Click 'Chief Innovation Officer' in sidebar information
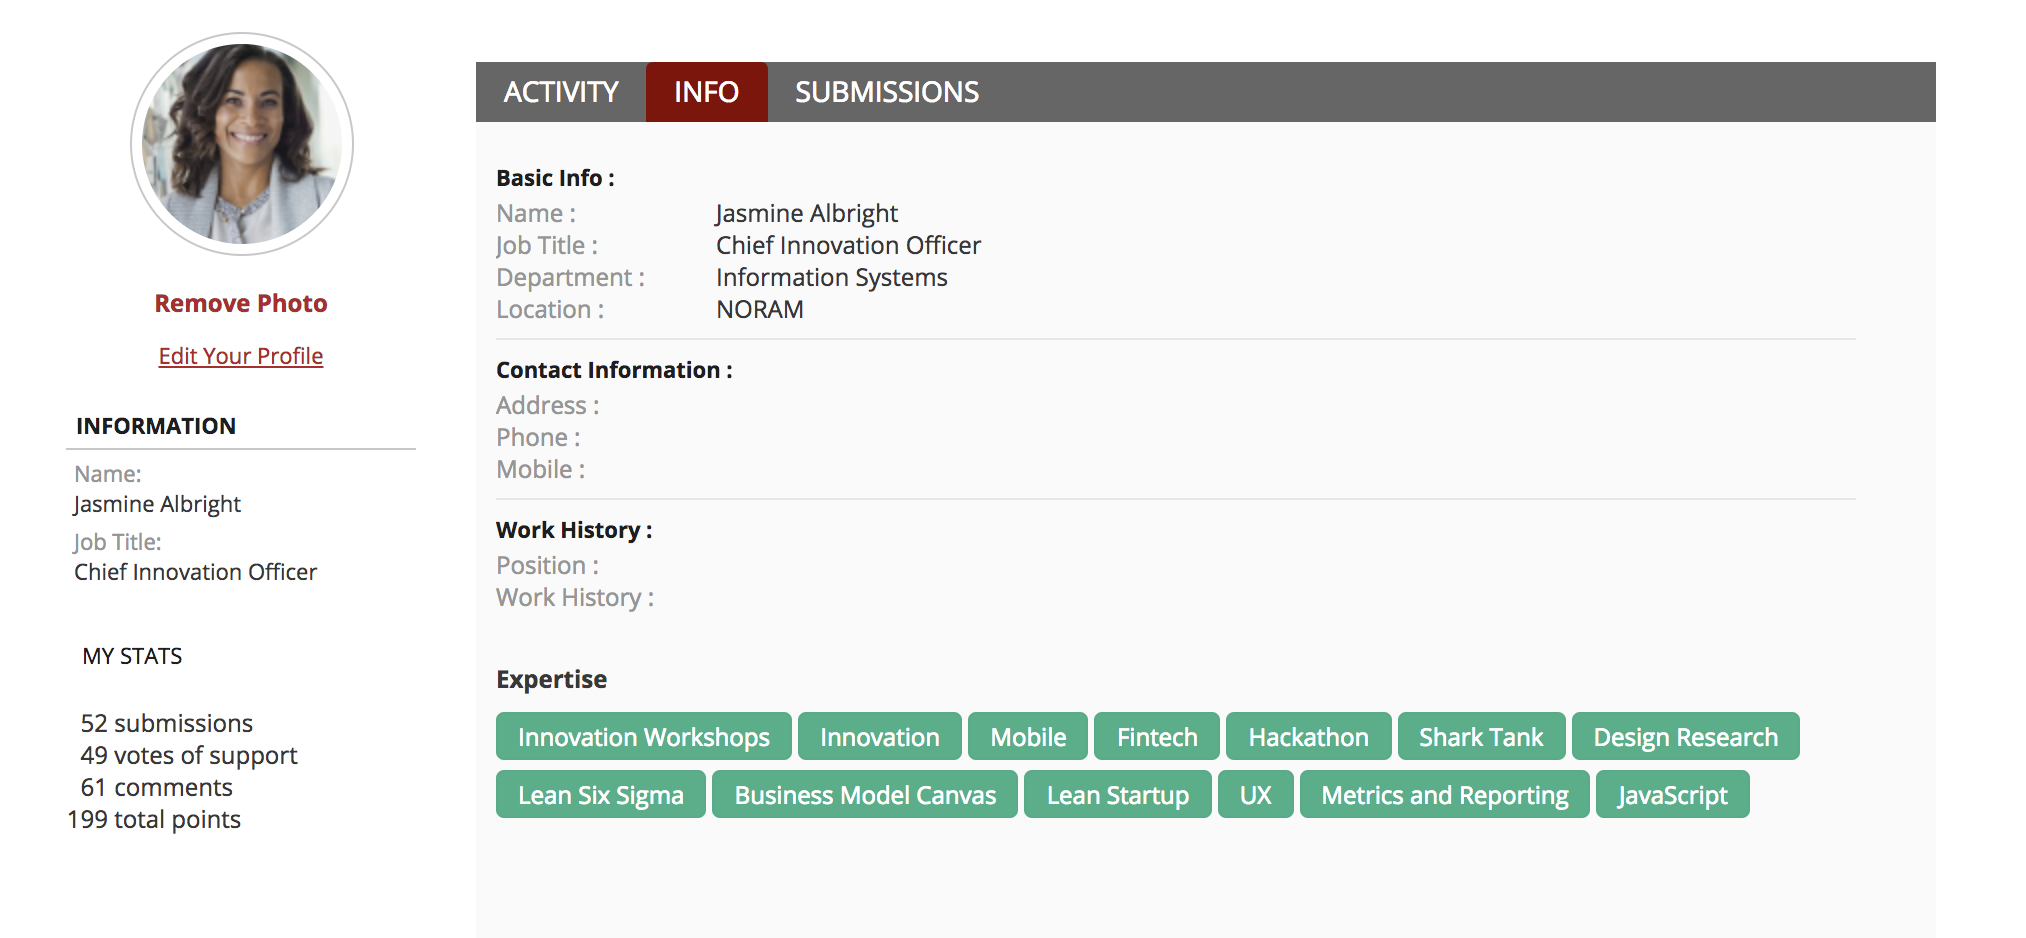 [x=195, y=572]
